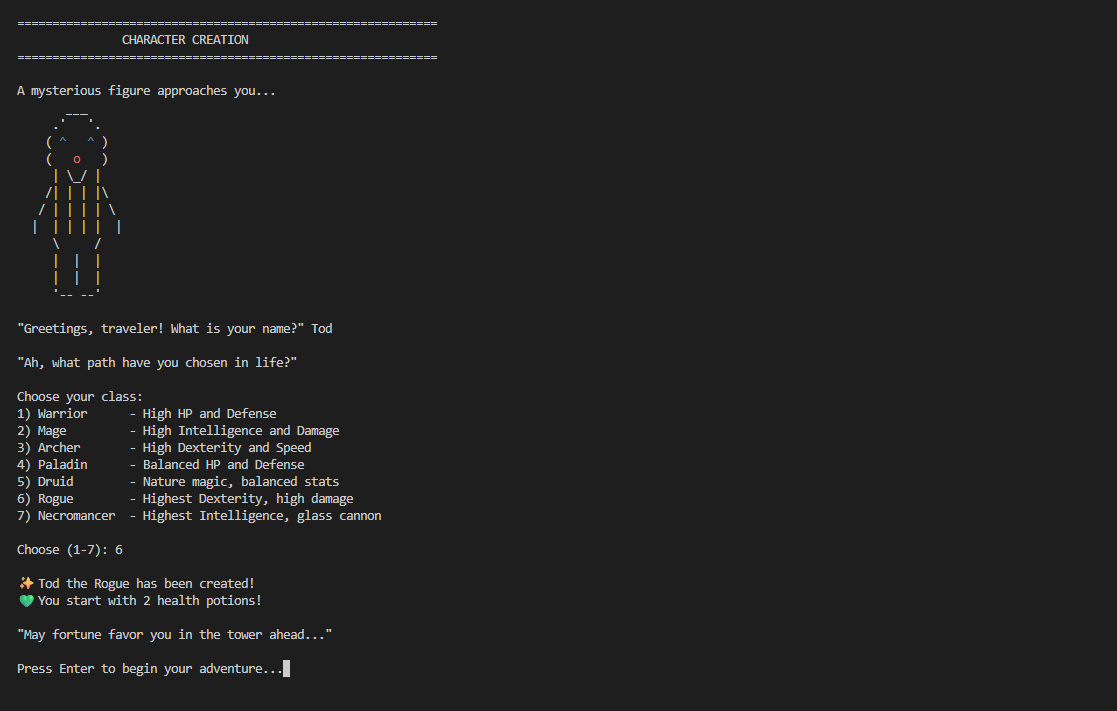This screenshot has height=711, width=1117.
Task: Click the green heart emoji icon
Action: tap(26, 601)
